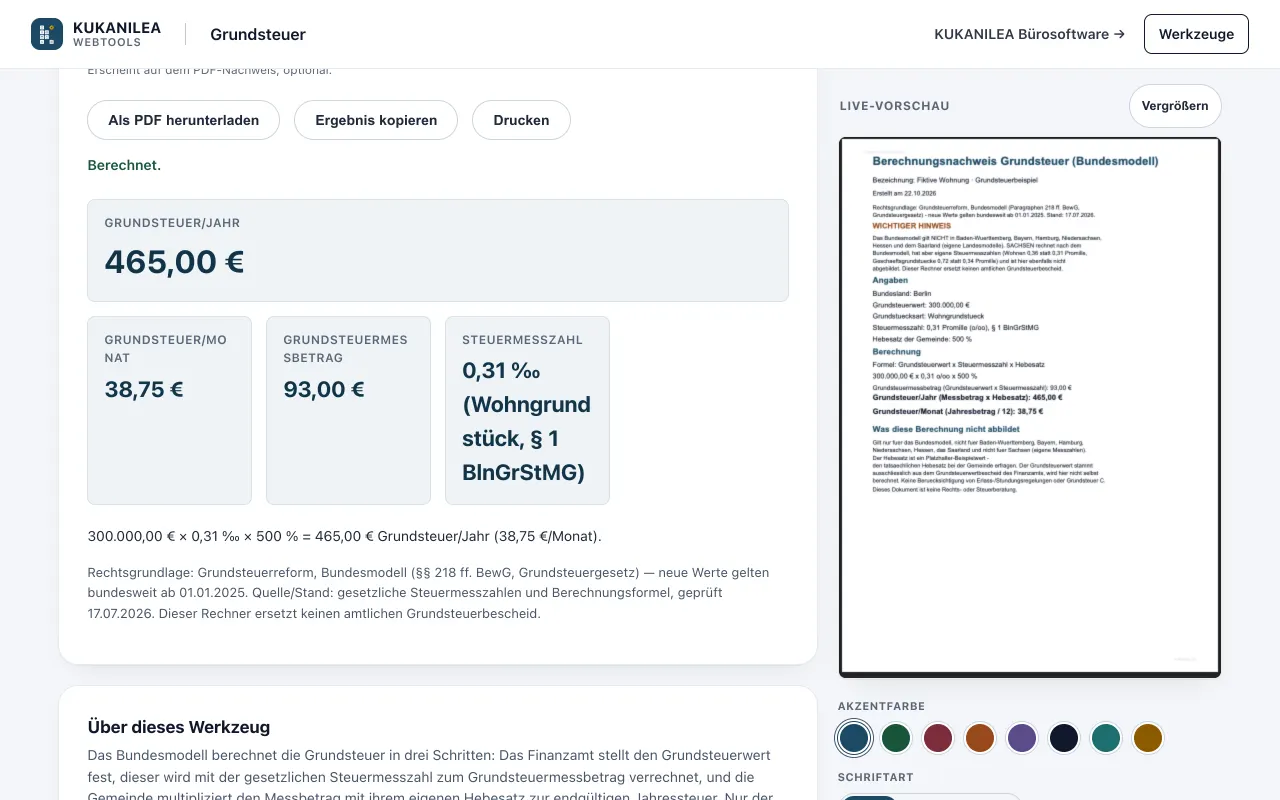Image resolution: width=1280 pixels, height=800 pixels.
Task: Click the '0,31 ‰' Steuermesszahl value
Action: 526,421
